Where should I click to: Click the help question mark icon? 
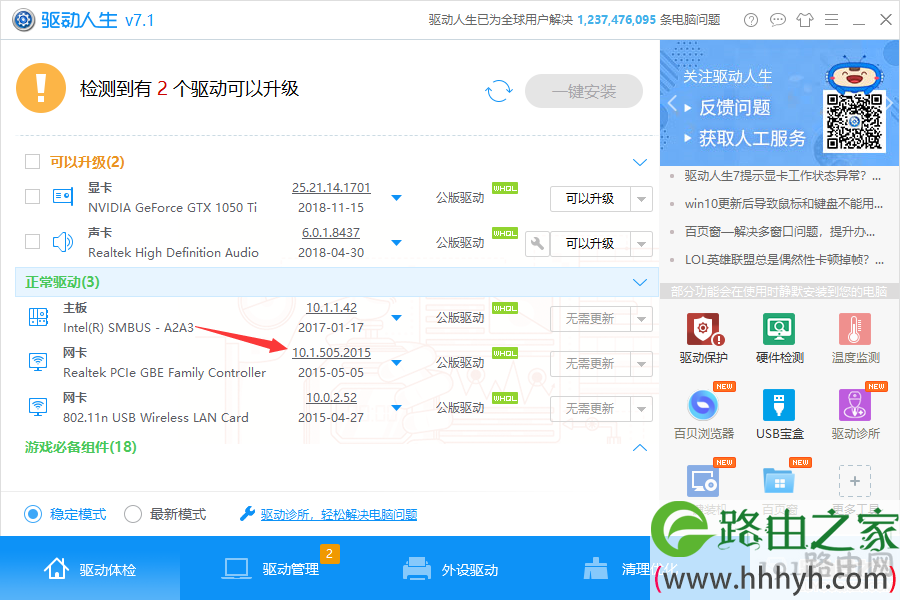coord(750,20)
